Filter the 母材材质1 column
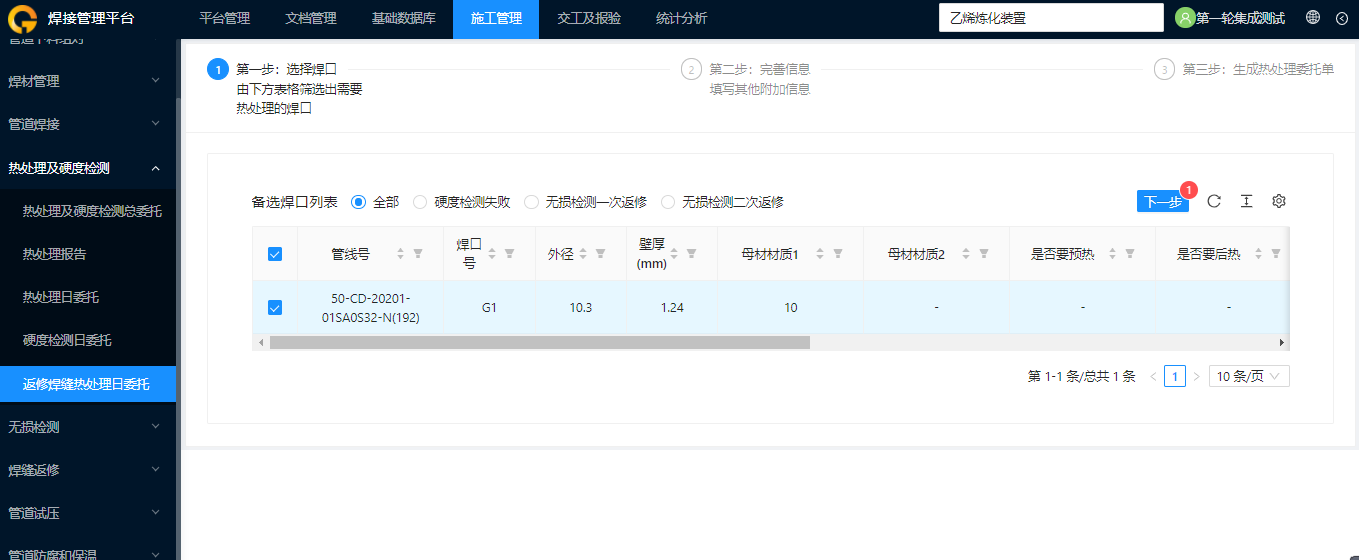Viewport: 1359px width, 560px height. point(838,254)
